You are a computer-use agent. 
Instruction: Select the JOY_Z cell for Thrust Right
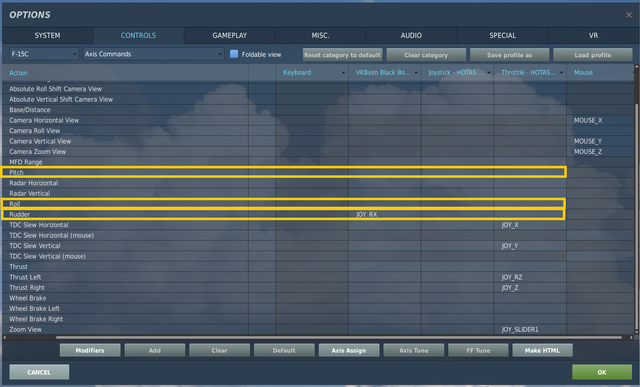point(530,287)
